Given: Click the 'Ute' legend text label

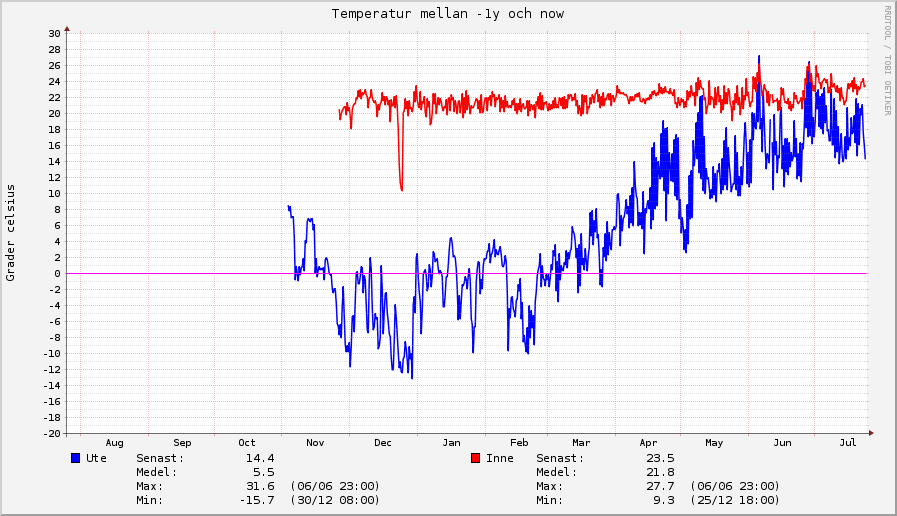Looking at the screenshot, I should pos(97,458).
